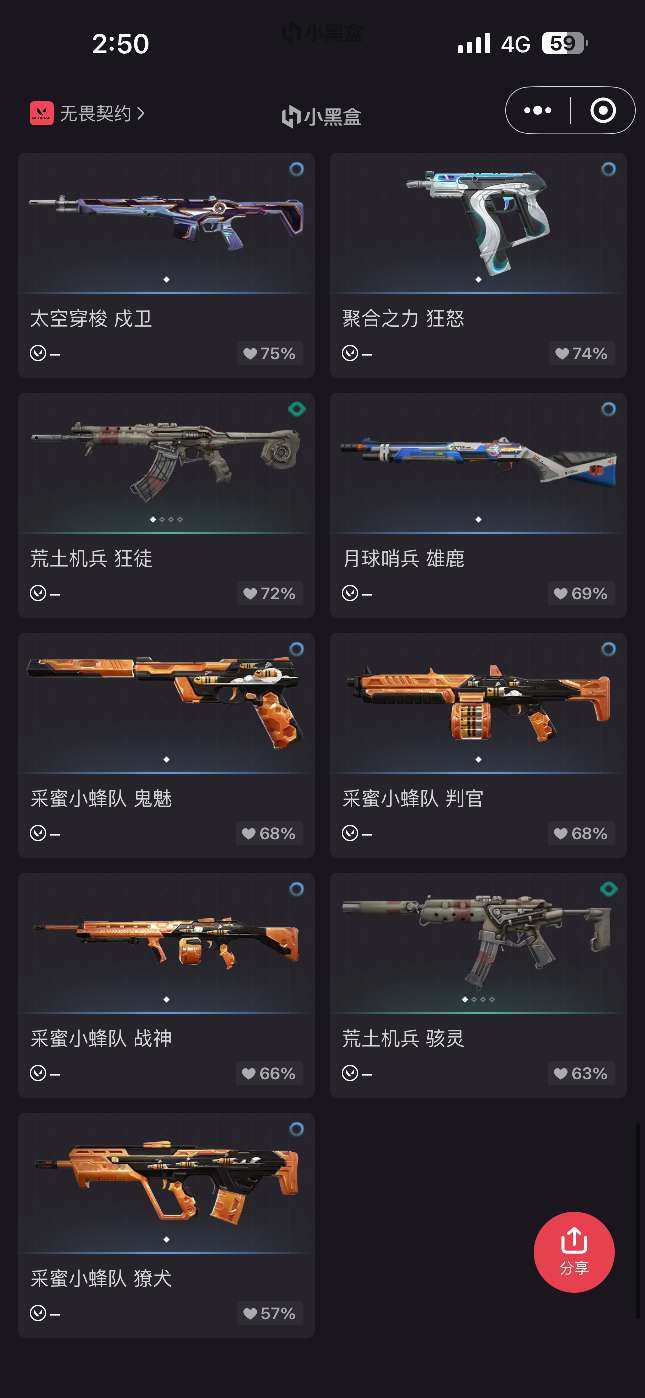Click the 无畏契约 red game logo icon
The width and height of the screenshot is (645, 1398).
pos(41,113)
